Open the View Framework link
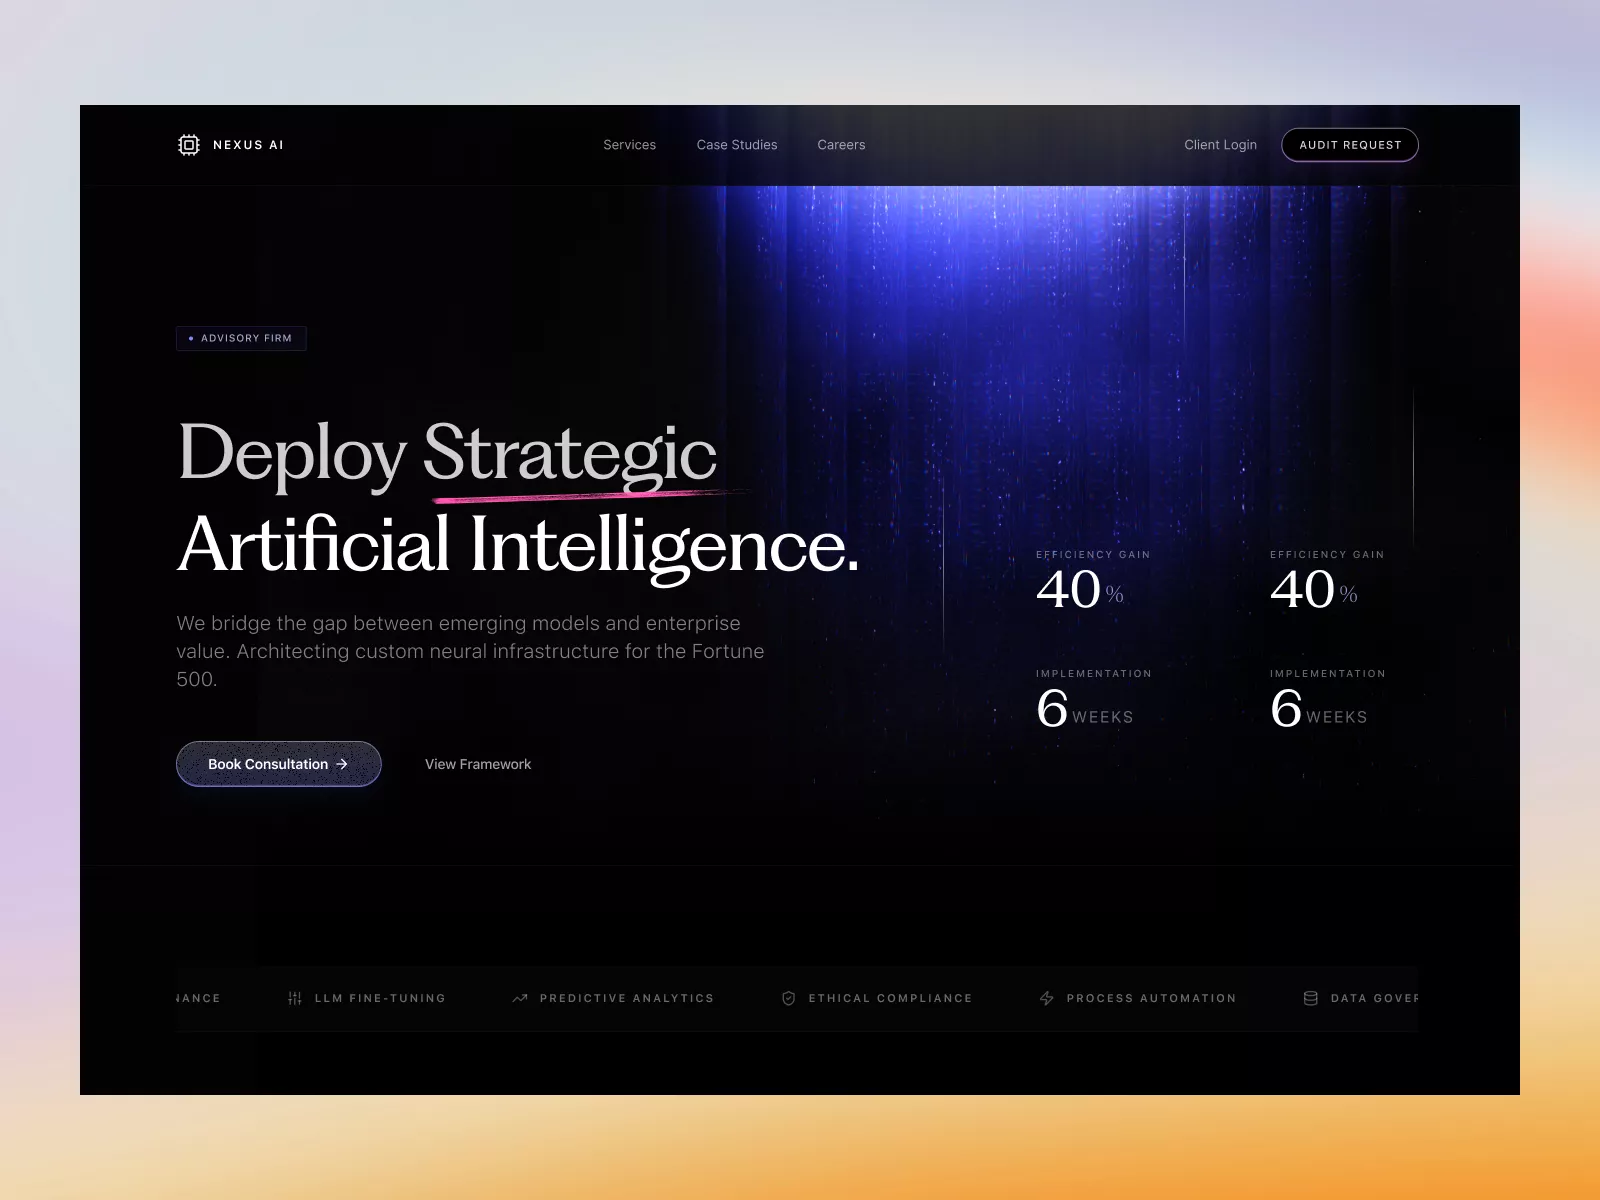Image resolution: width=1600 pixels, height=1200 pixels. coord(478,764)
